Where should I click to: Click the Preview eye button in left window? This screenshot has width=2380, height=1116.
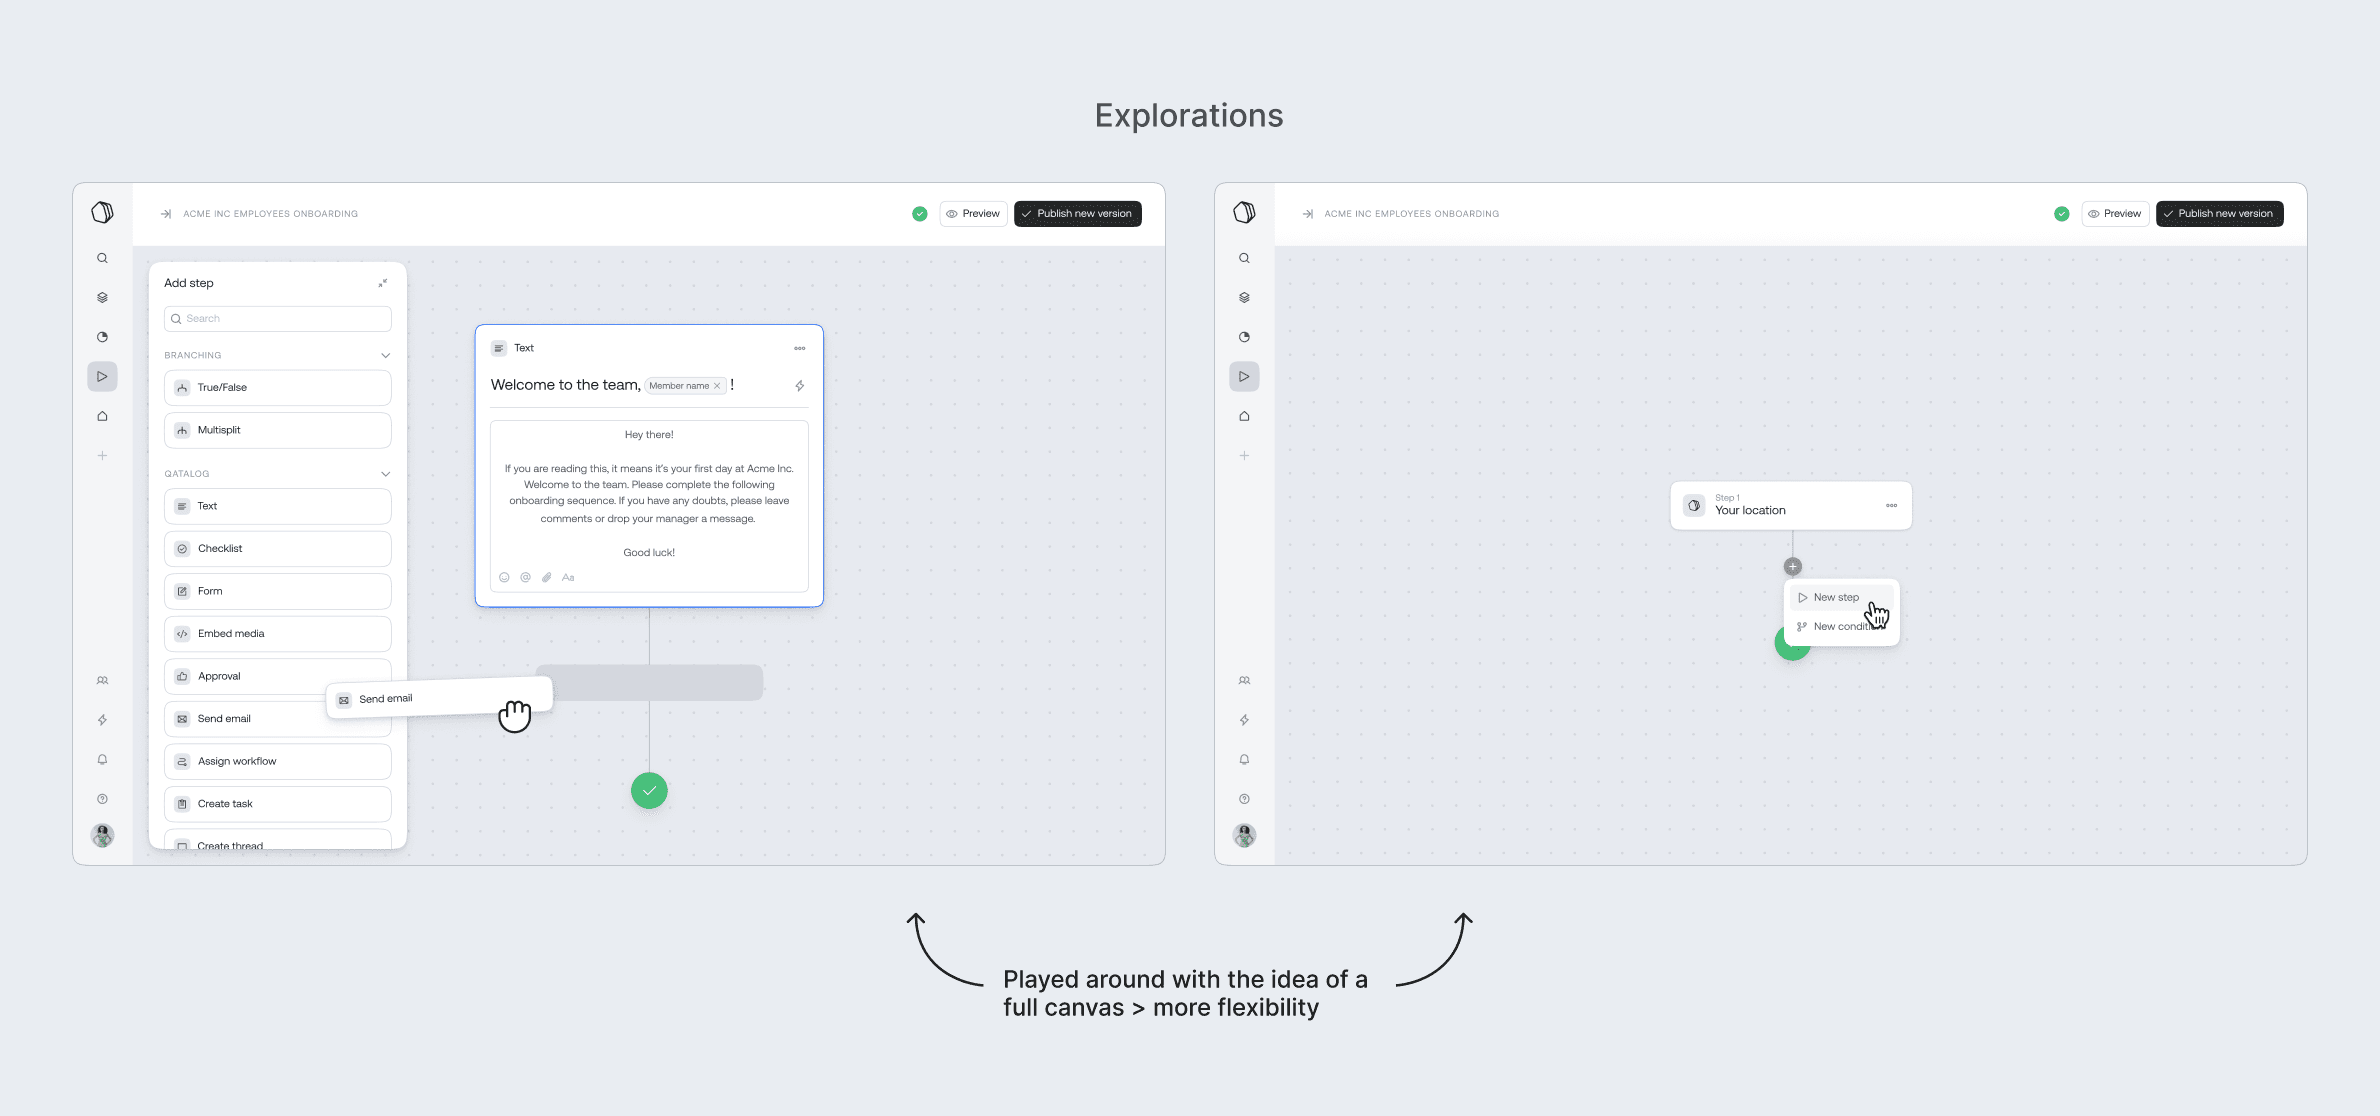(973, 214)
